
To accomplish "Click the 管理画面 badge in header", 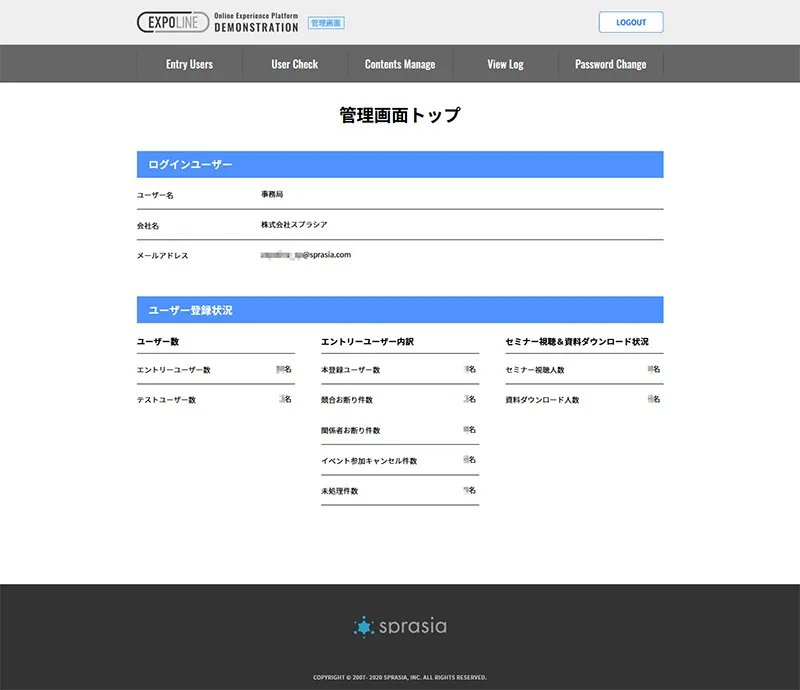I will (326, 23).
